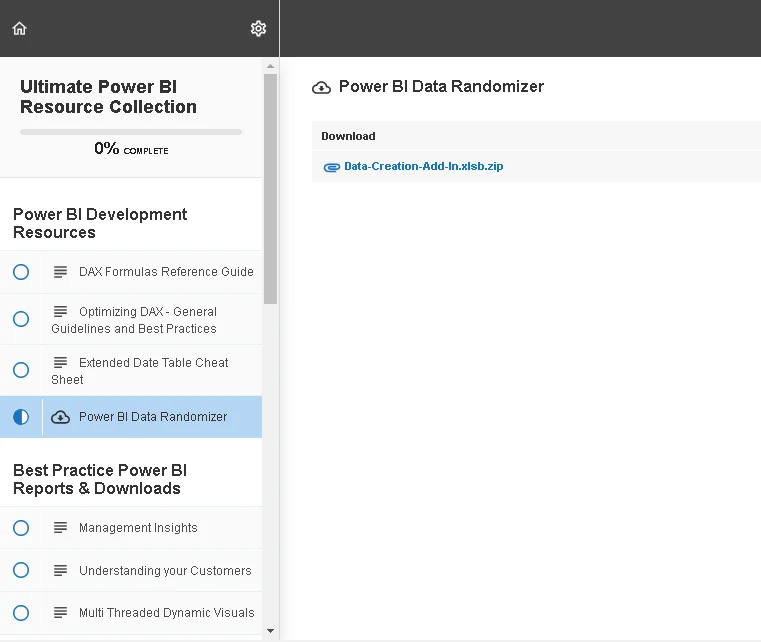The image size is (761, 642).
Task: Click the Download section header
Action: 348,136
